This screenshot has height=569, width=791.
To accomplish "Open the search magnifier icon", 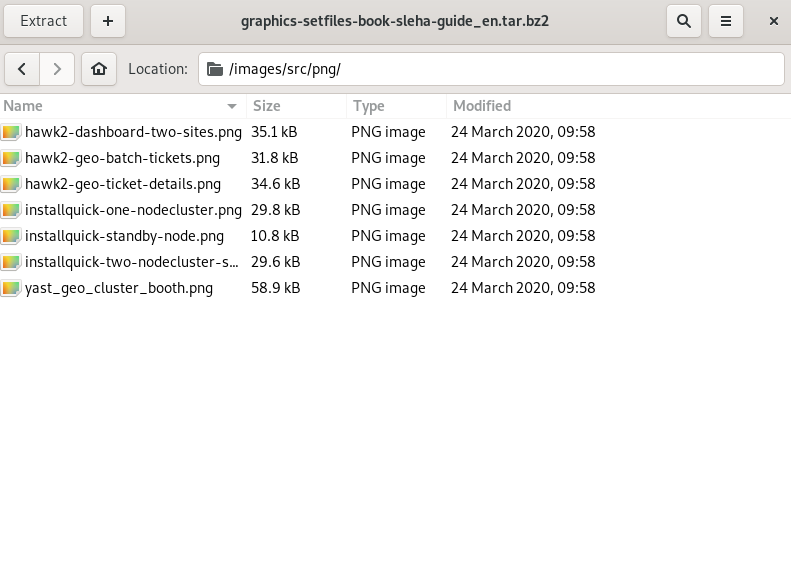I will pos(684,20).
